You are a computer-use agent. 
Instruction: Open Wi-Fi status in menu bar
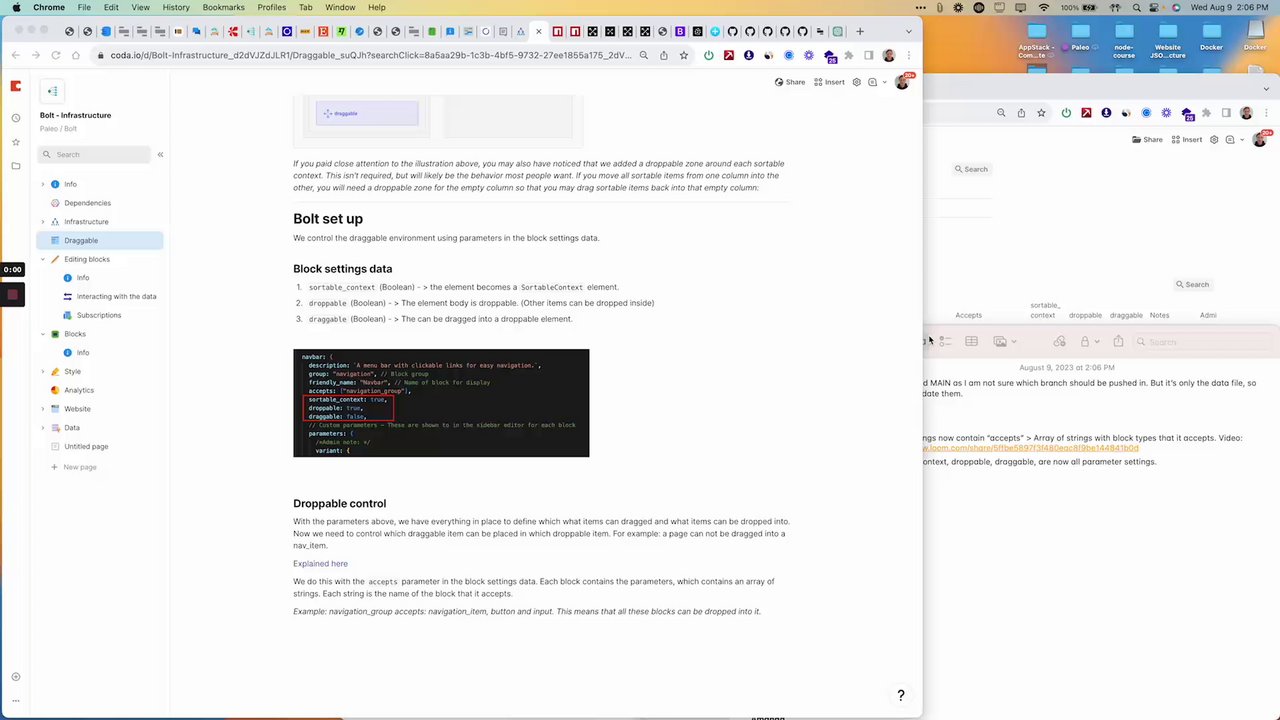pos(1044,7)
